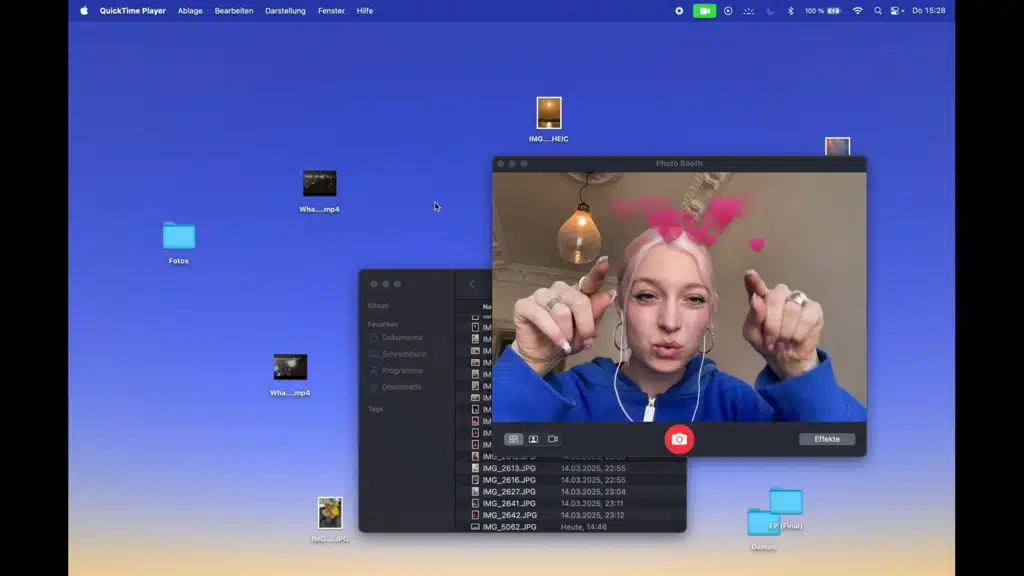Open the Apple menu
This screenshot has height=576, width=1024.
pyautogui.click(x=84, y=11)
